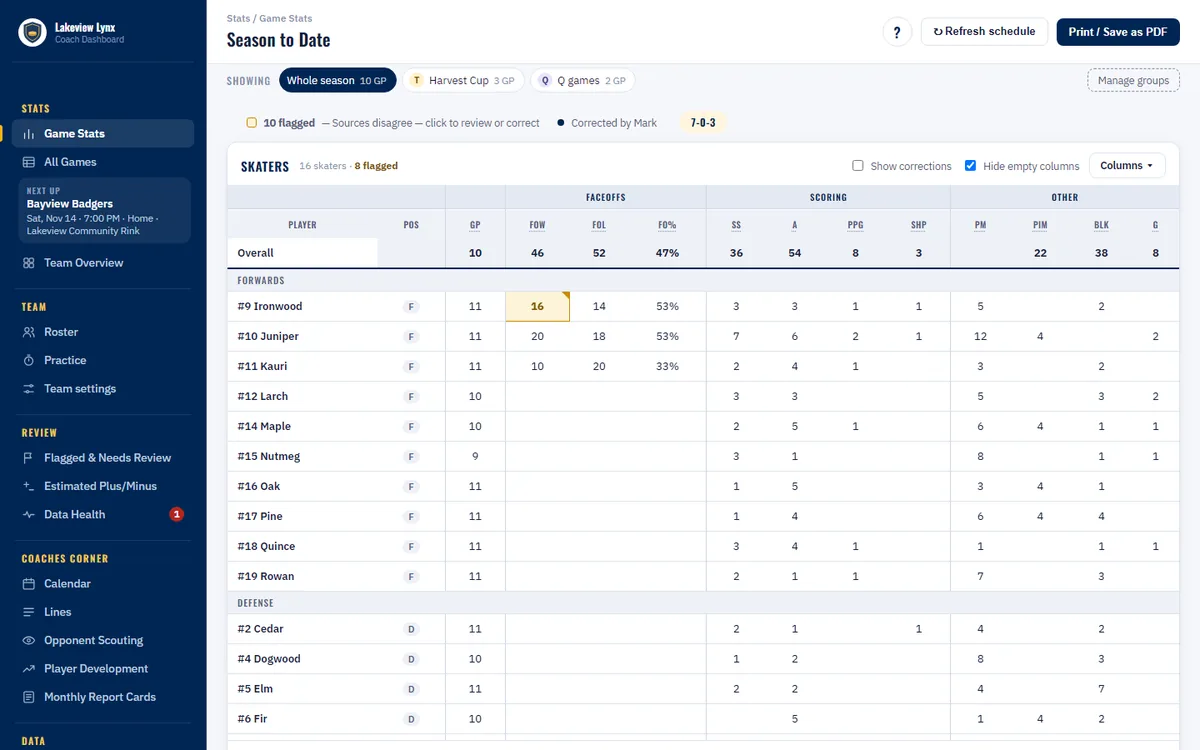
Task: Click Juniper's PM value 12
Action: (x=980, y=337)
